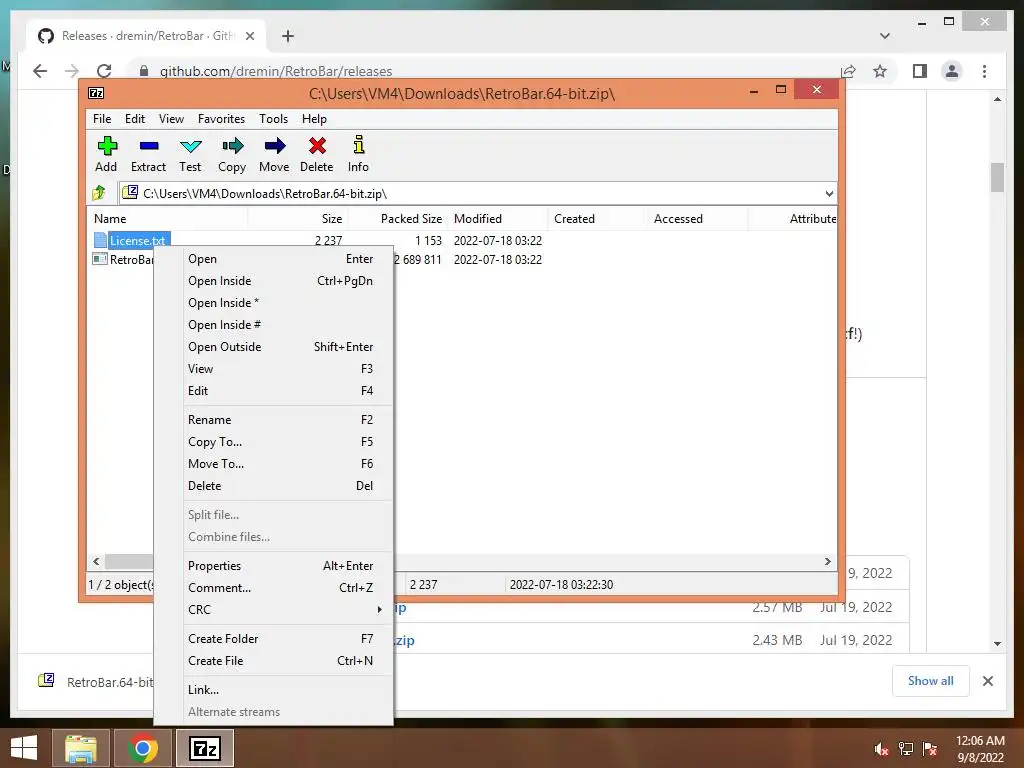Viewport: 1024px width, 768px height.
Task: Open Chrome three-dot menu
Action: pyautogui.click(x=985, y=71)
